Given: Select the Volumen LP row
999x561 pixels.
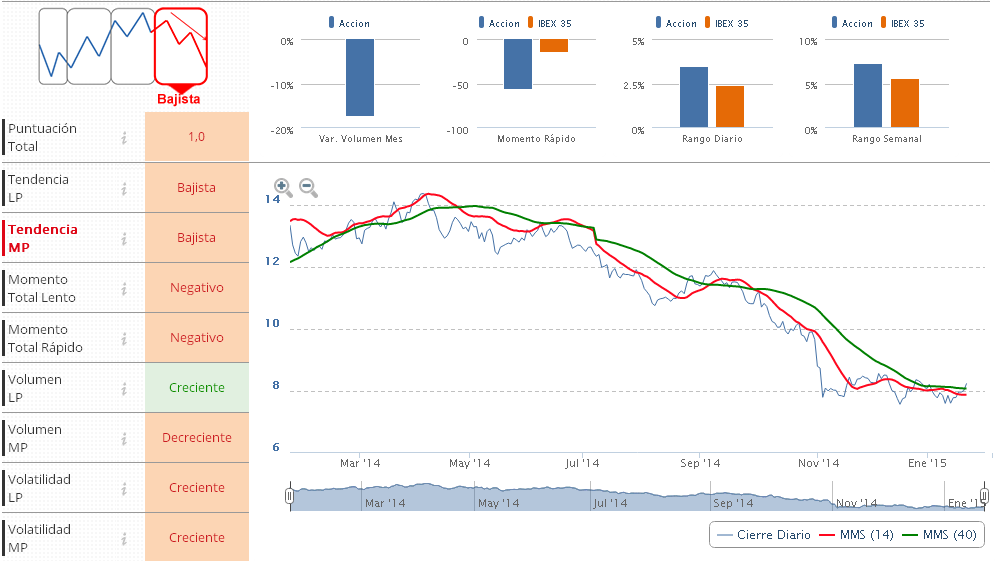Looking at the screenshot, I should (x=126, y=388).
